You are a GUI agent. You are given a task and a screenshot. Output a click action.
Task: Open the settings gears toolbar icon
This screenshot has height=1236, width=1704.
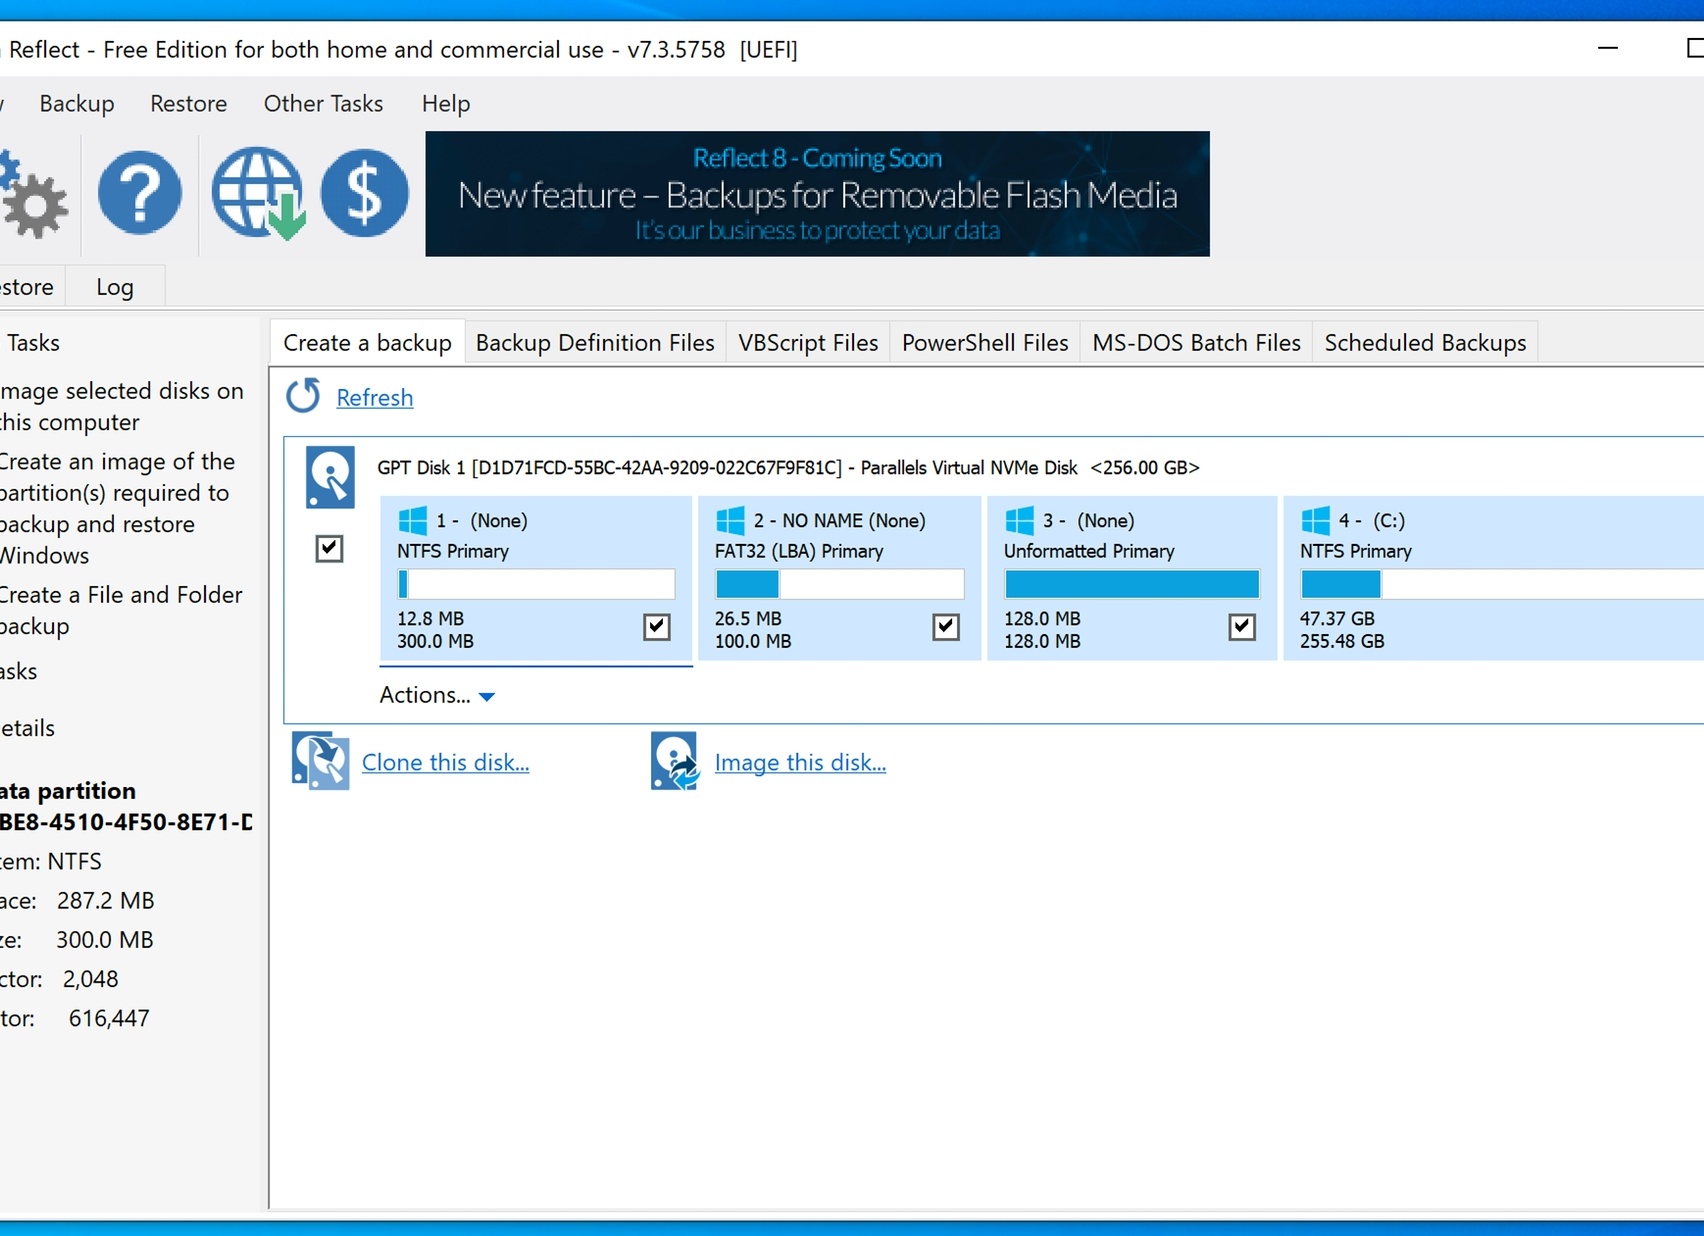(x=33, y=194)
